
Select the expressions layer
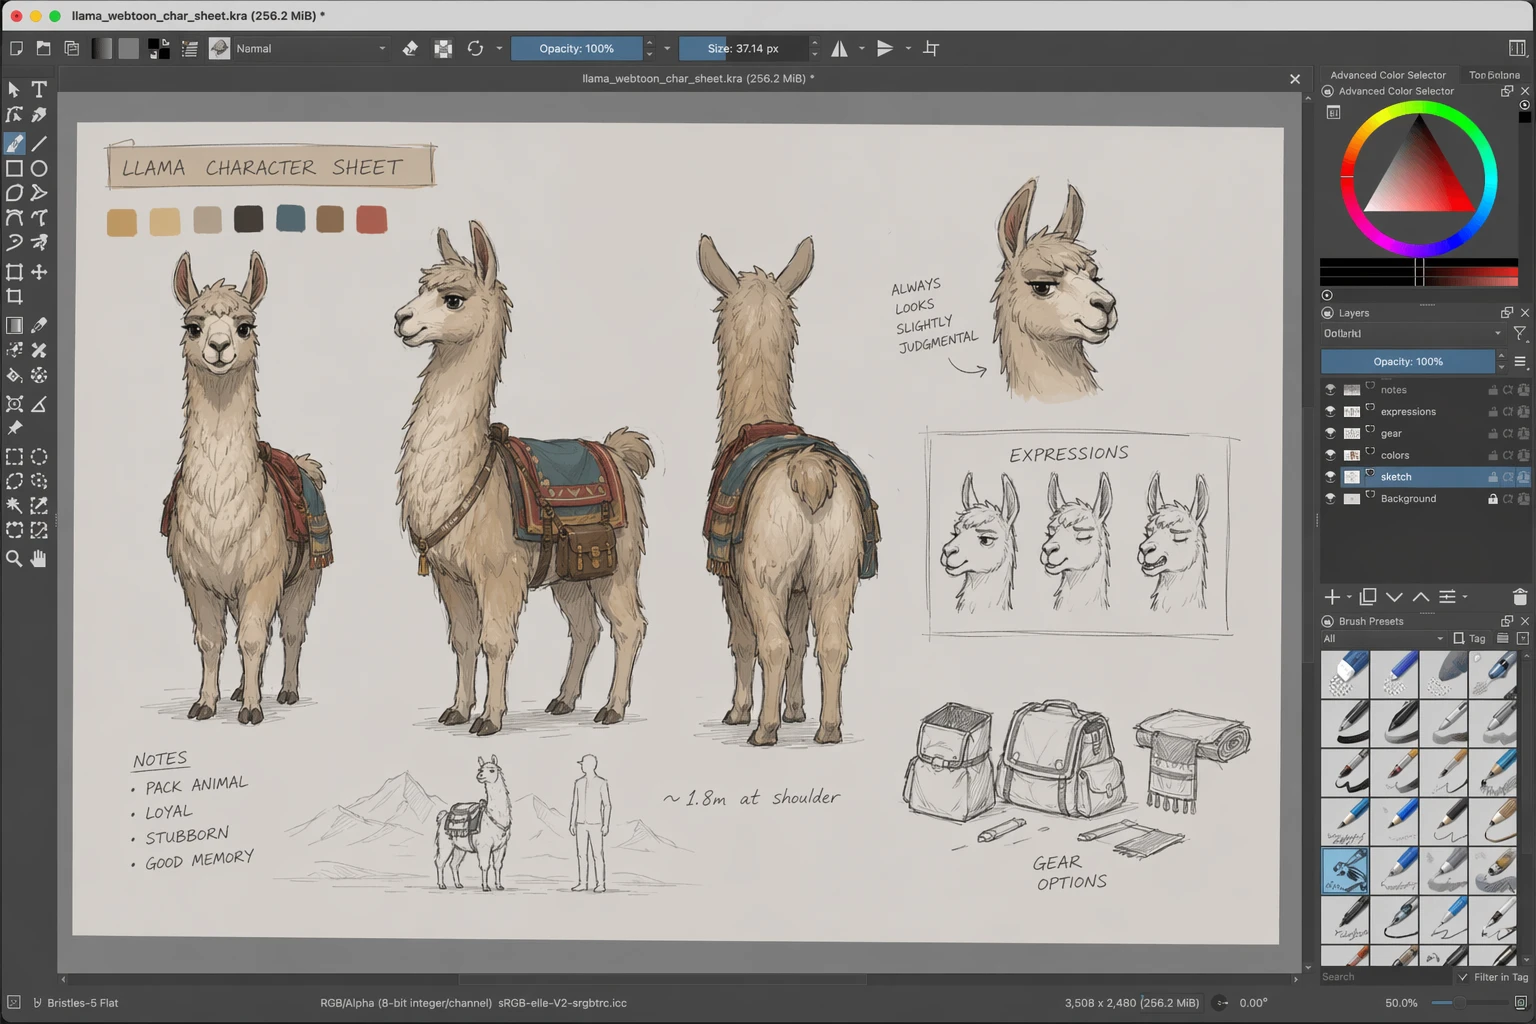1408,412
